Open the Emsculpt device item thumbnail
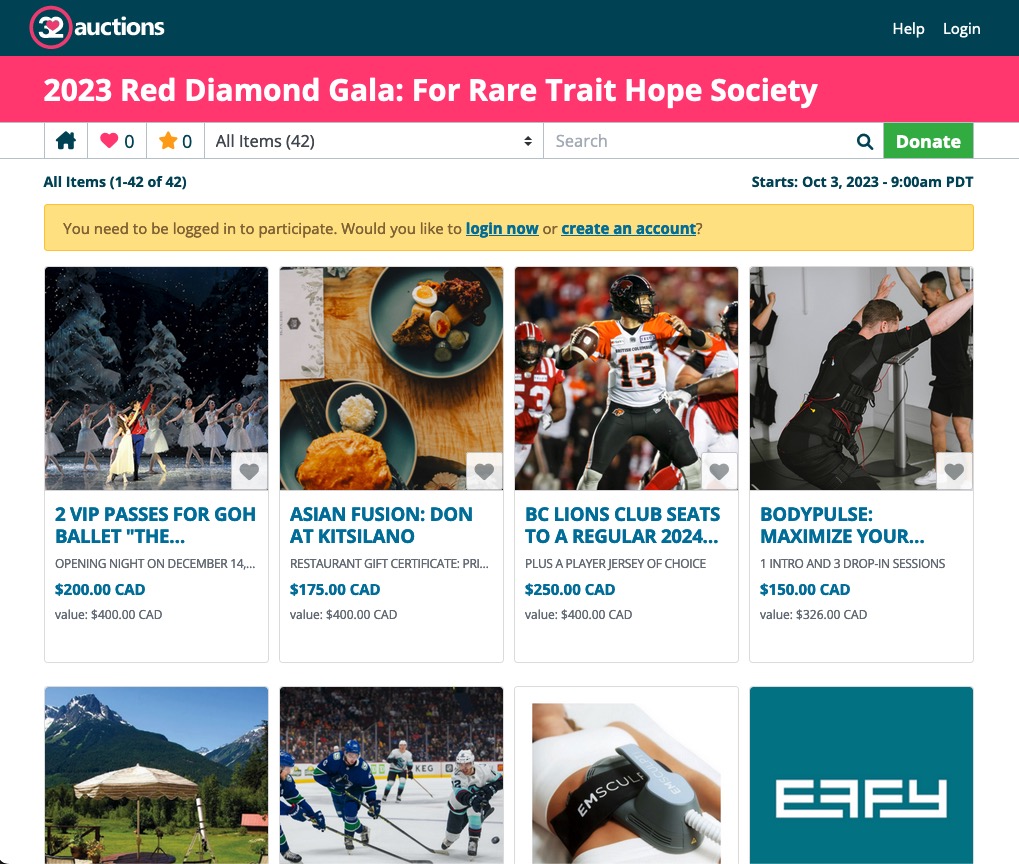Screen dimensions: 1019x864 (x=626, y=775)
